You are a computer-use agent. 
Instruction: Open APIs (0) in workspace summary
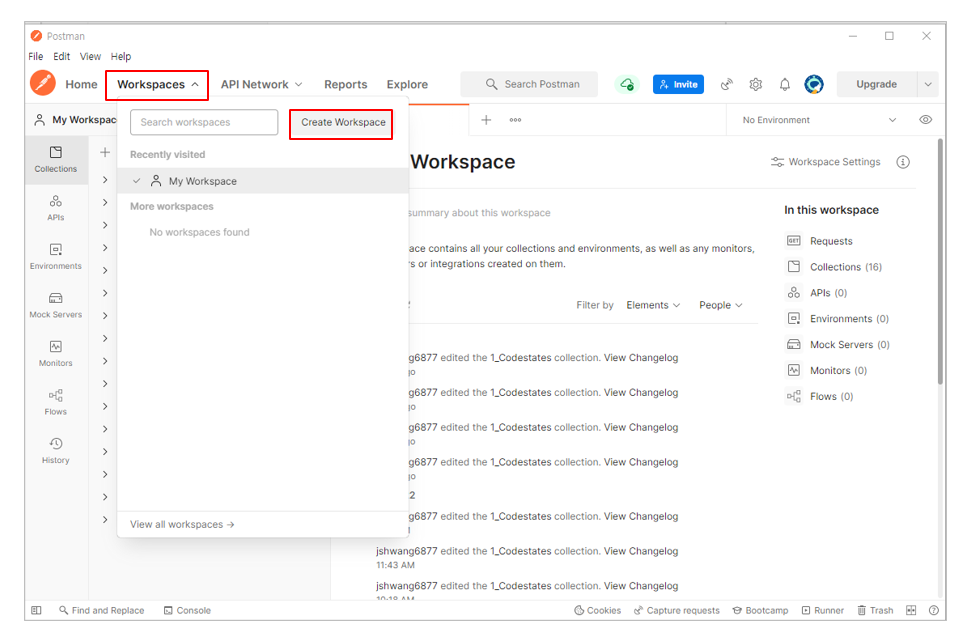point(817,293)
